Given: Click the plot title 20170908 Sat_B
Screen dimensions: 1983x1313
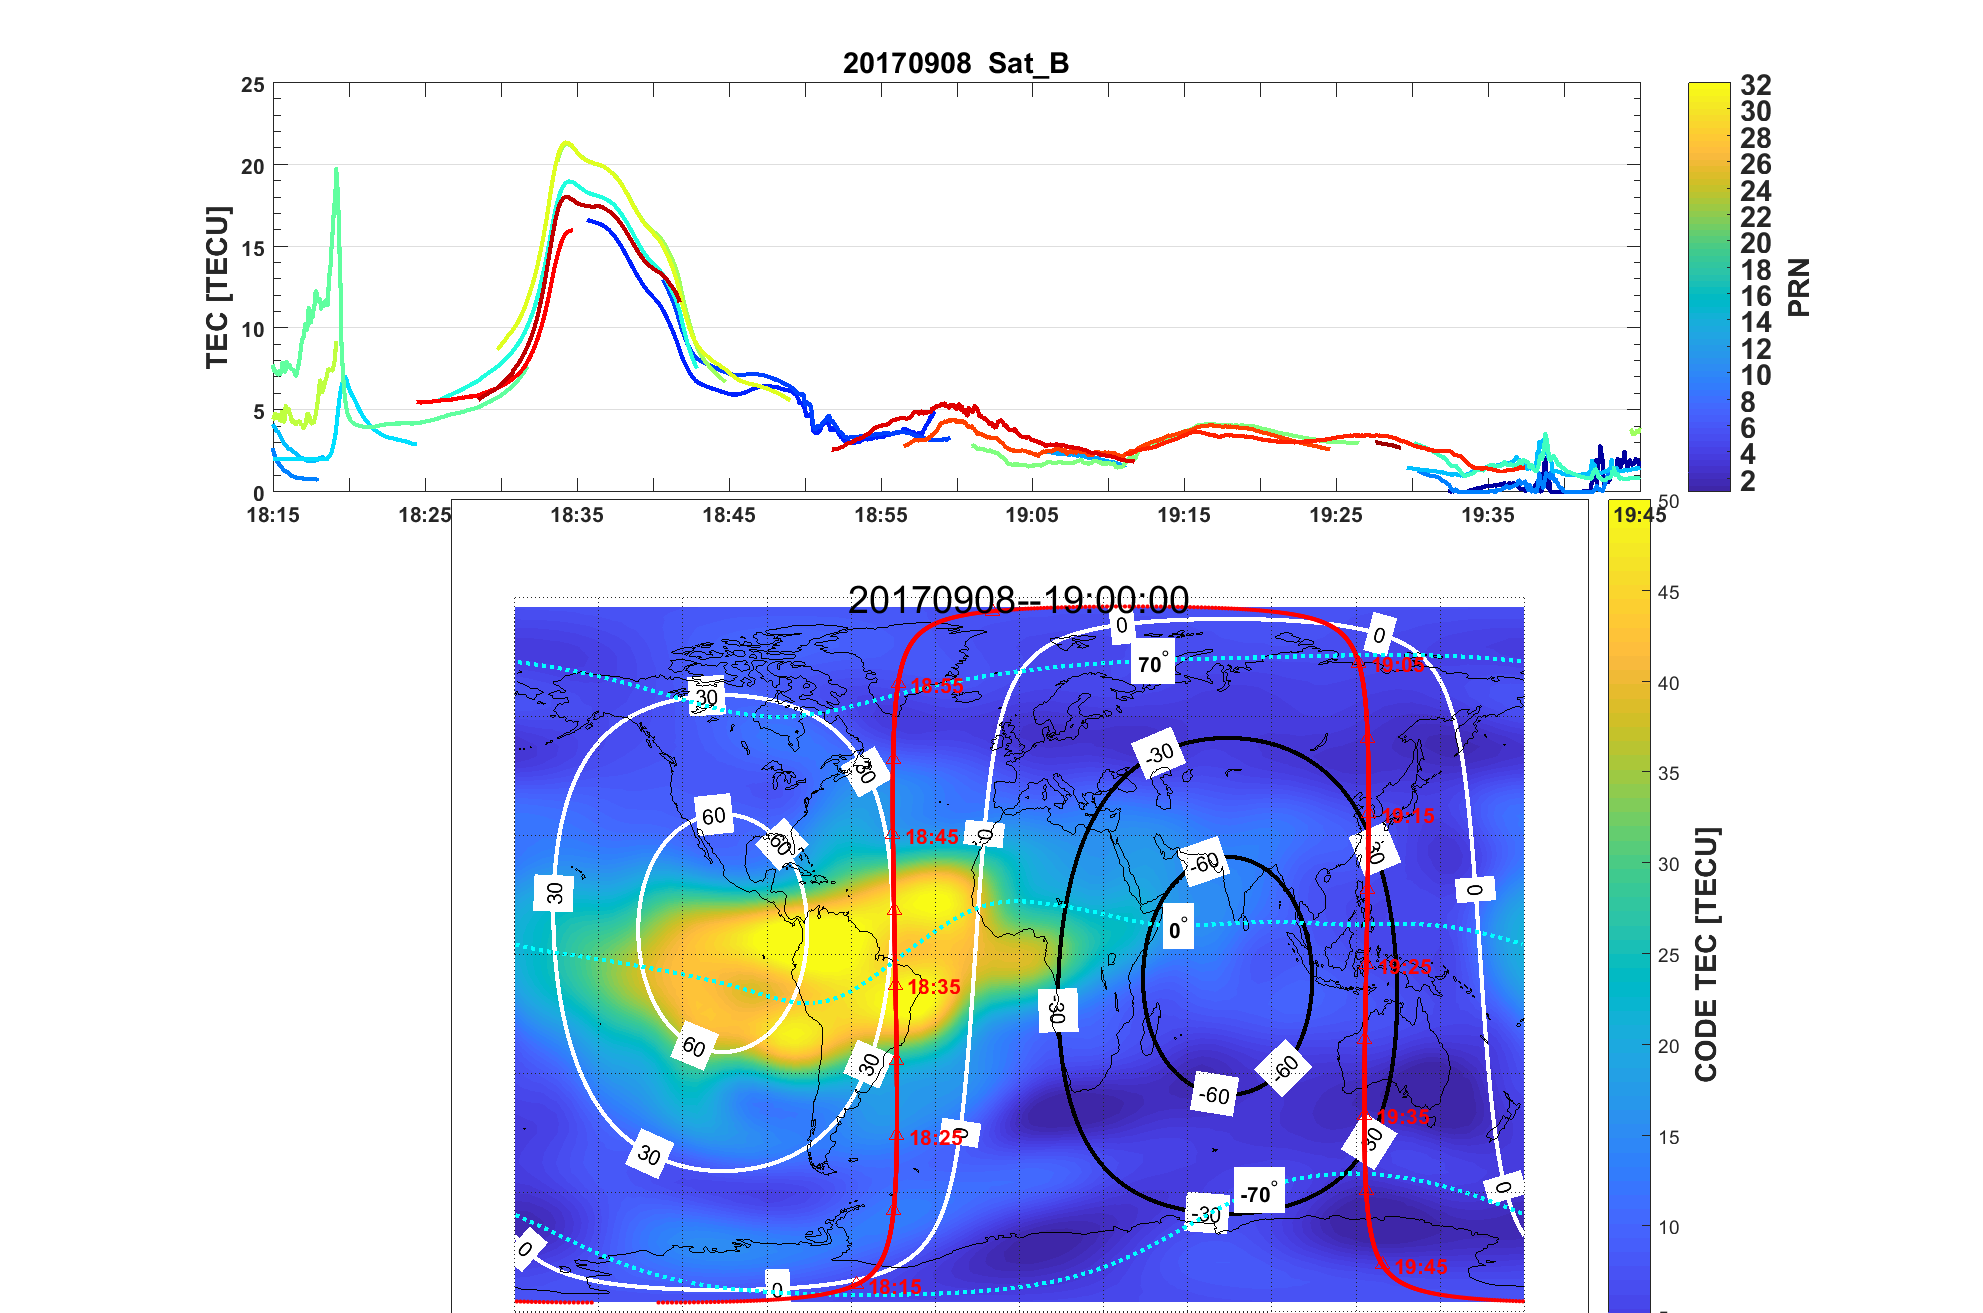Looking at the screenshot, I should tap(956, 63).
